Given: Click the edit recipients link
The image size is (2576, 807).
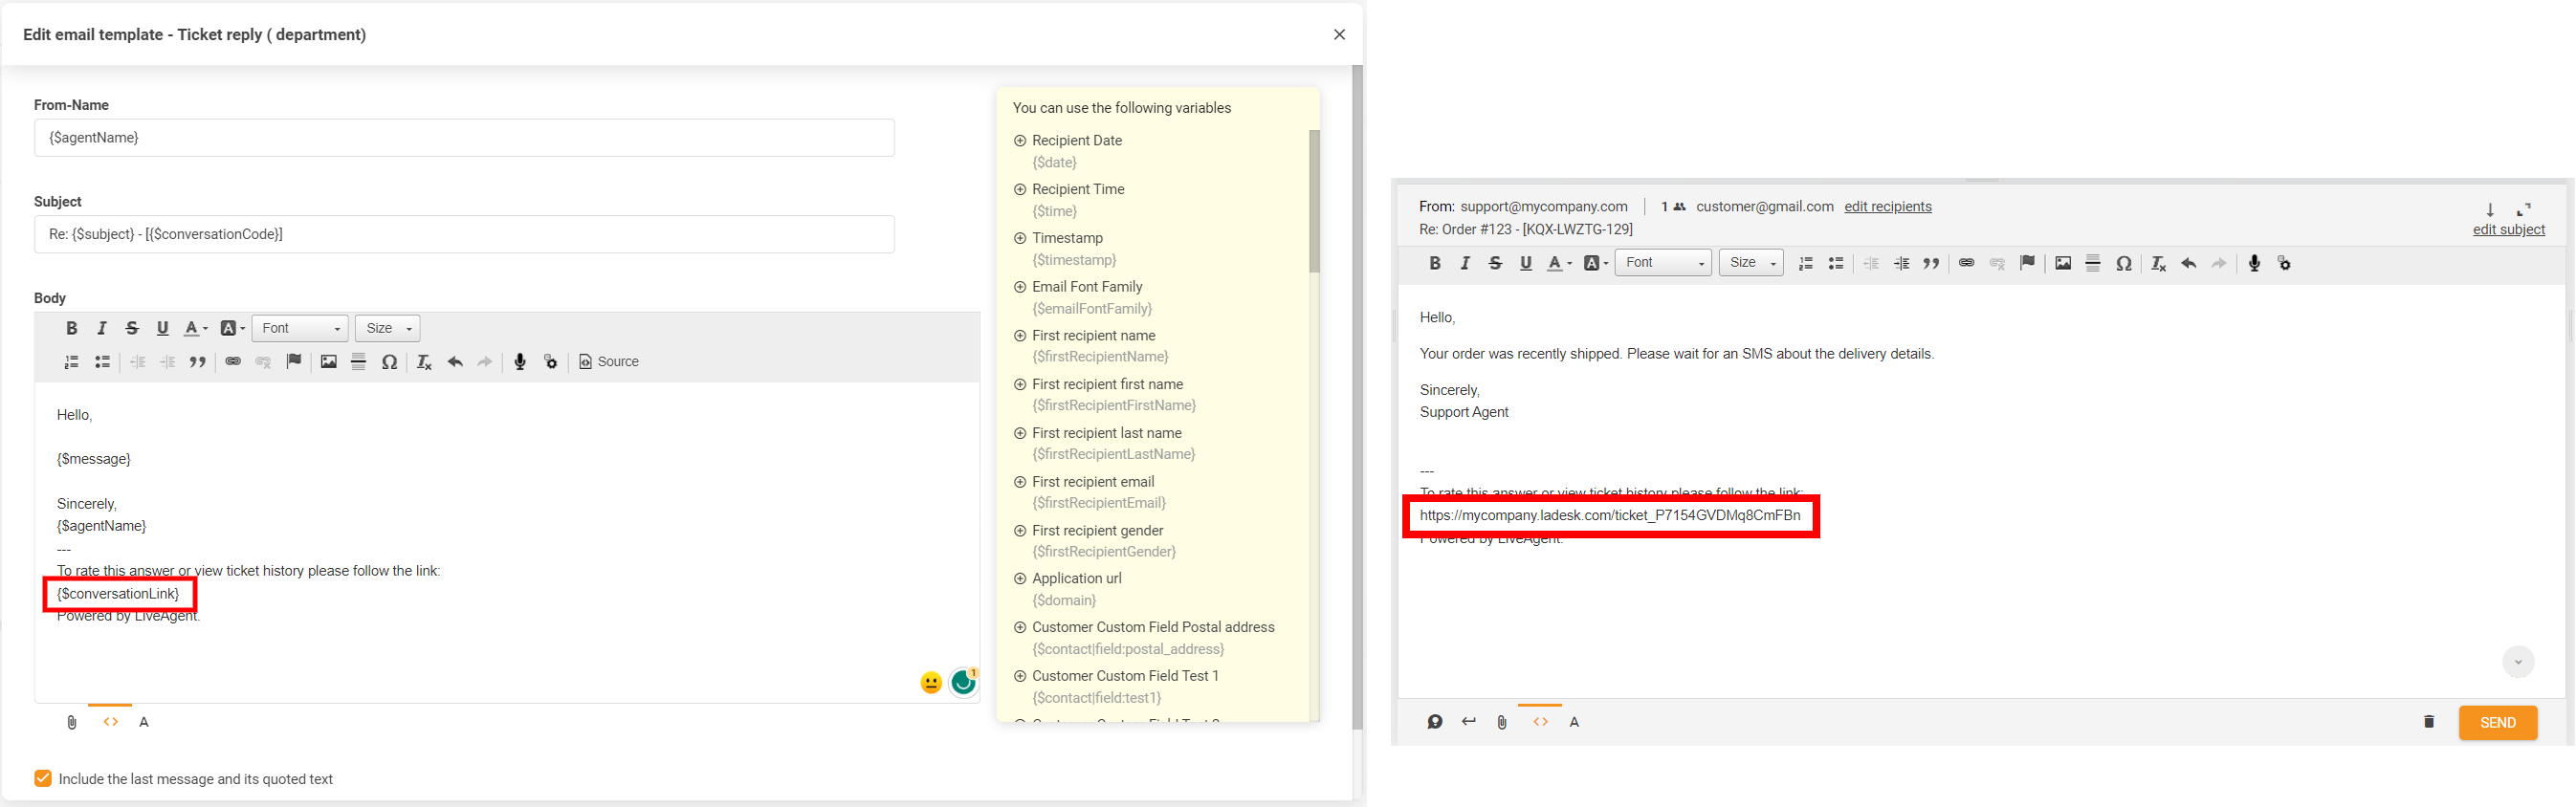Looking at the screenshot, I should (x=1887, y=207).
